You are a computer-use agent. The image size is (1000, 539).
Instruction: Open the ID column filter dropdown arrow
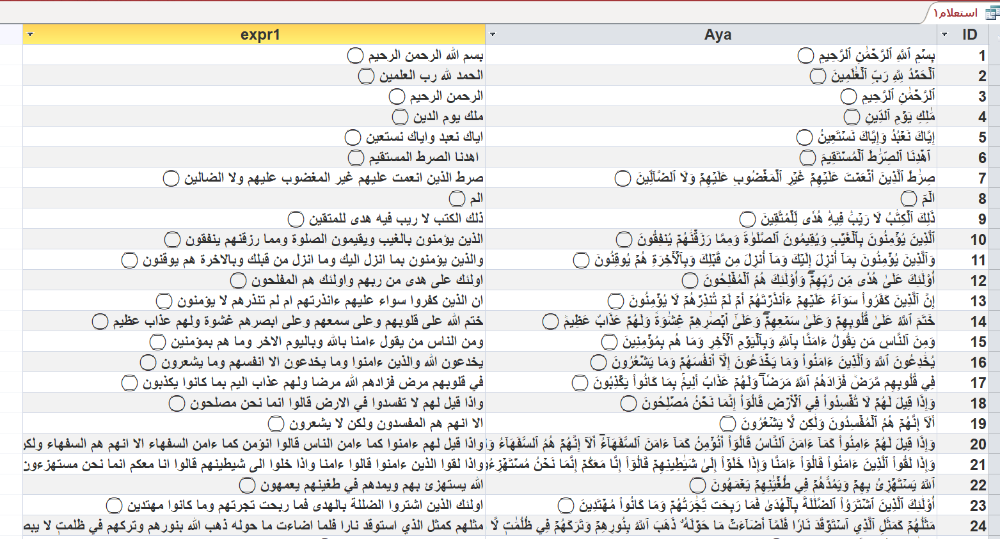click(x=945, y=35)
